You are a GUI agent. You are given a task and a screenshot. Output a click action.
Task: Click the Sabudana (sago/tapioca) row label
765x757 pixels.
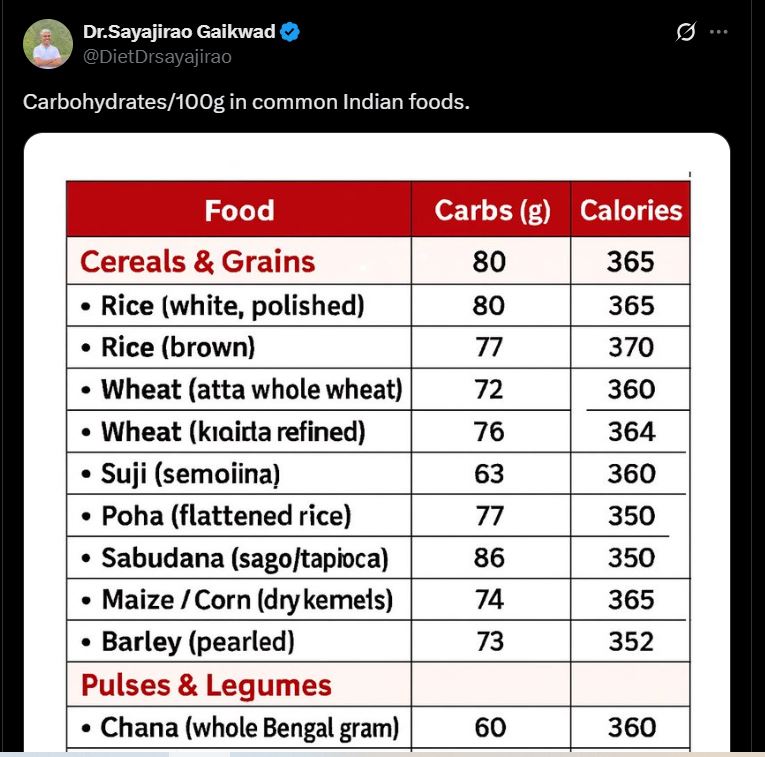pyautogui.click(x=244, y=557)
